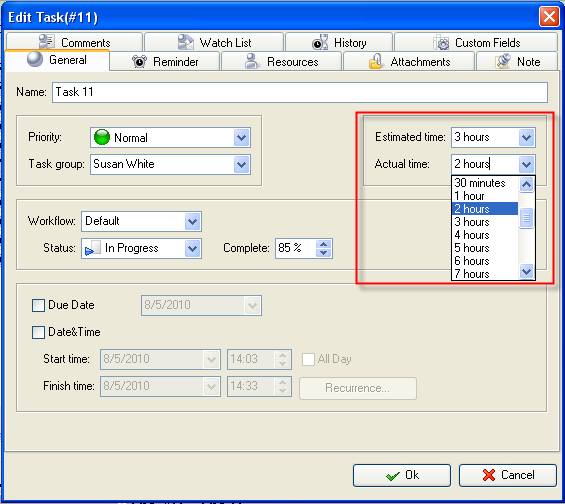The image size is (565, 504).
Task: Click the list's scroll down arrow
Action: [x=526, y=271]
